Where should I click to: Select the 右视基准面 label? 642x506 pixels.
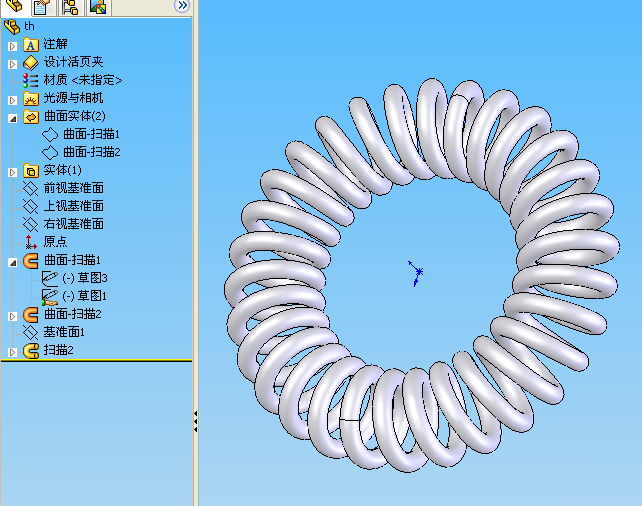pyautogui.click(x=74, y=224)
